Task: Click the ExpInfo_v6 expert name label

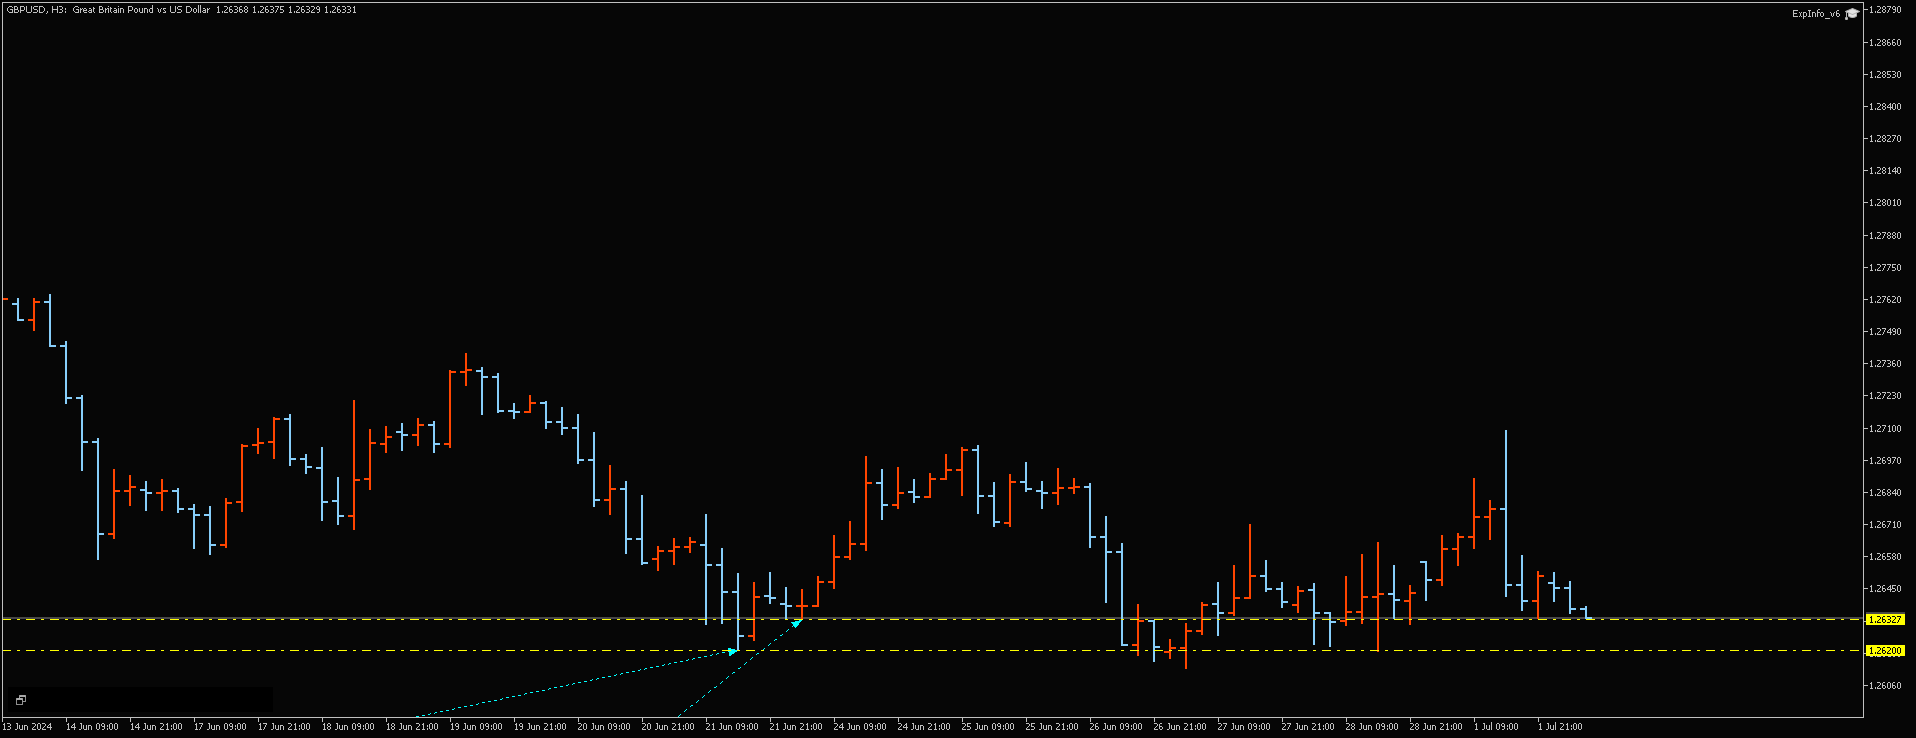Action: [1815, 14]
